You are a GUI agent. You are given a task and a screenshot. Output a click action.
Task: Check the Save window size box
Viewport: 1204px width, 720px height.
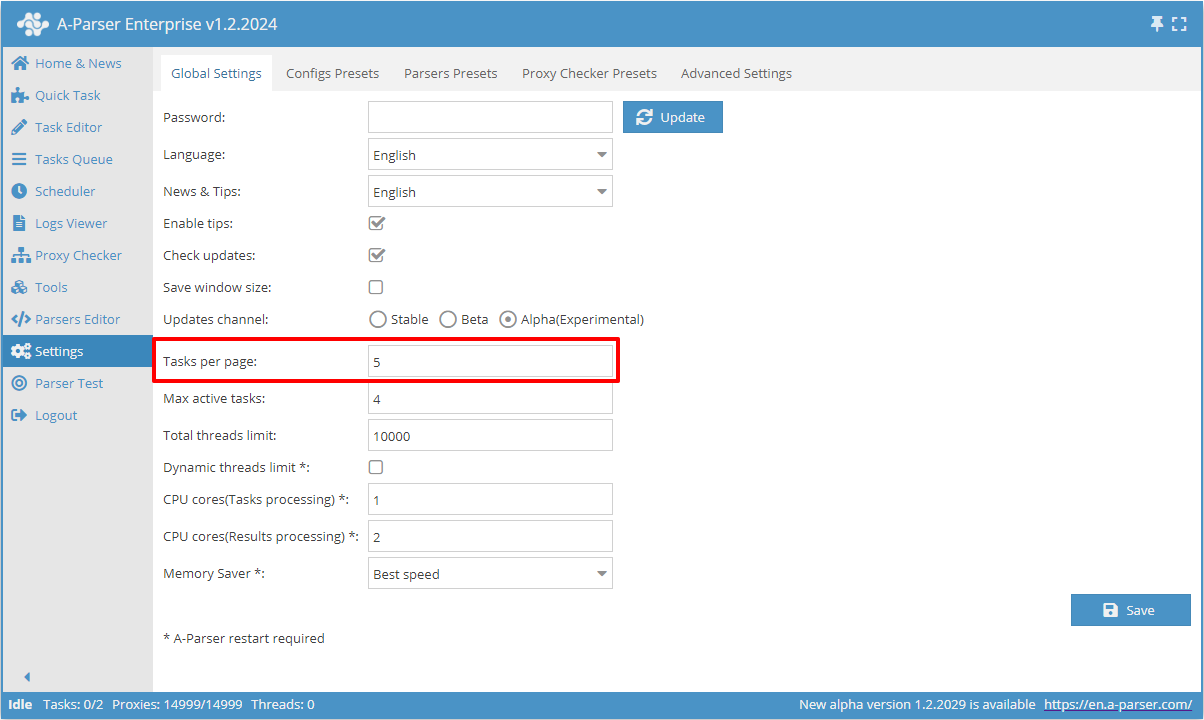376,288
